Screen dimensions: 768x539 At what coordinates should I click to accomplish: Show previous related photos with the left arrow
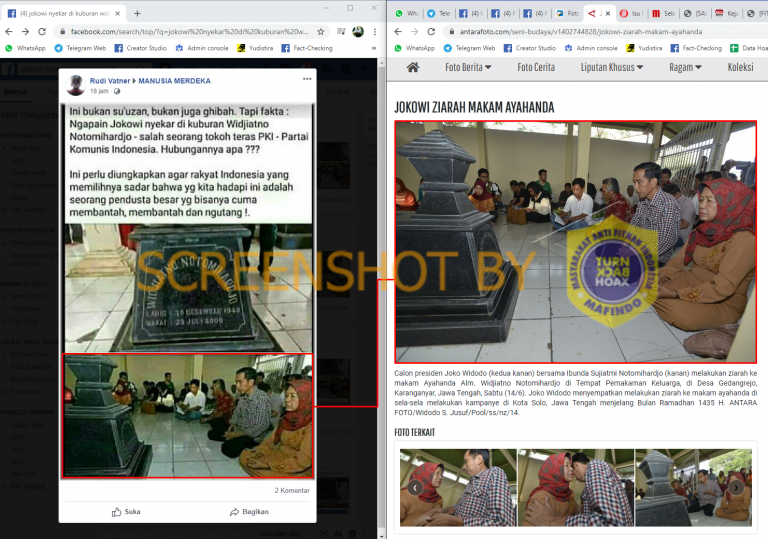(x=415, y=488)
